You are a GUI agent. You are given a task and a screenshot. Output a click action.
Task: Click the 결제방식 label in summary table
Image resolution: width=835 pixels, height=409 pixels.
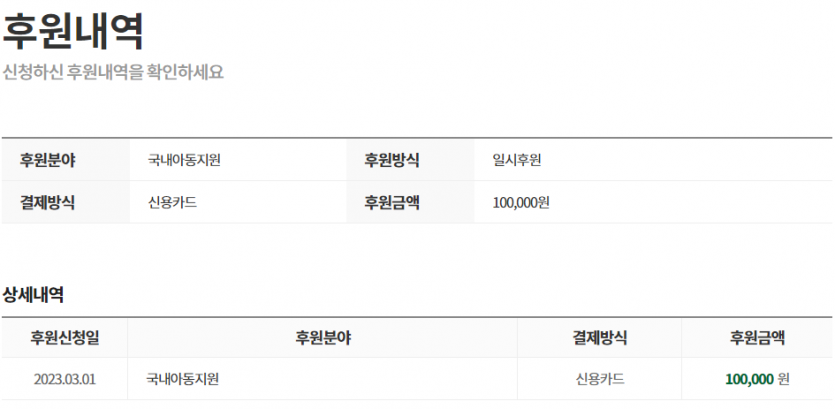[x=47, y=202]
